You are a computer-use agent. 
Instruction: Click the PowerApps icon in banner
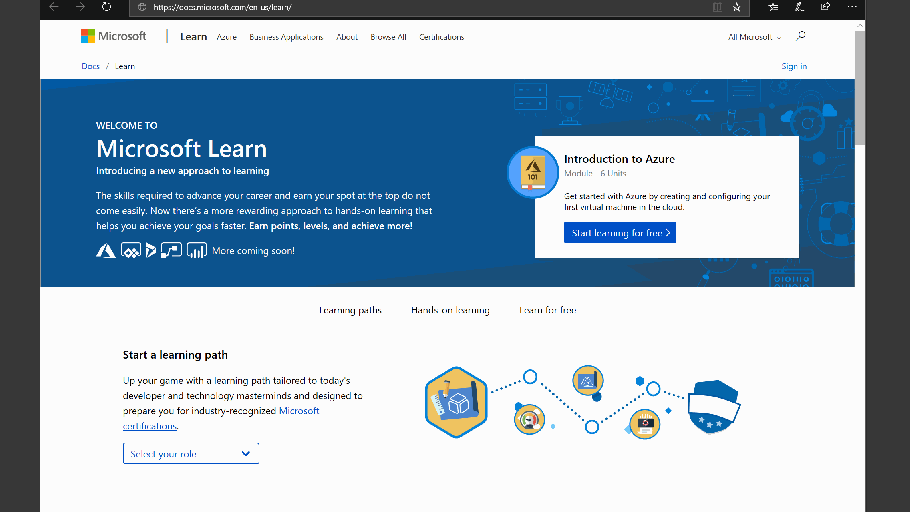tap(131, 251)
